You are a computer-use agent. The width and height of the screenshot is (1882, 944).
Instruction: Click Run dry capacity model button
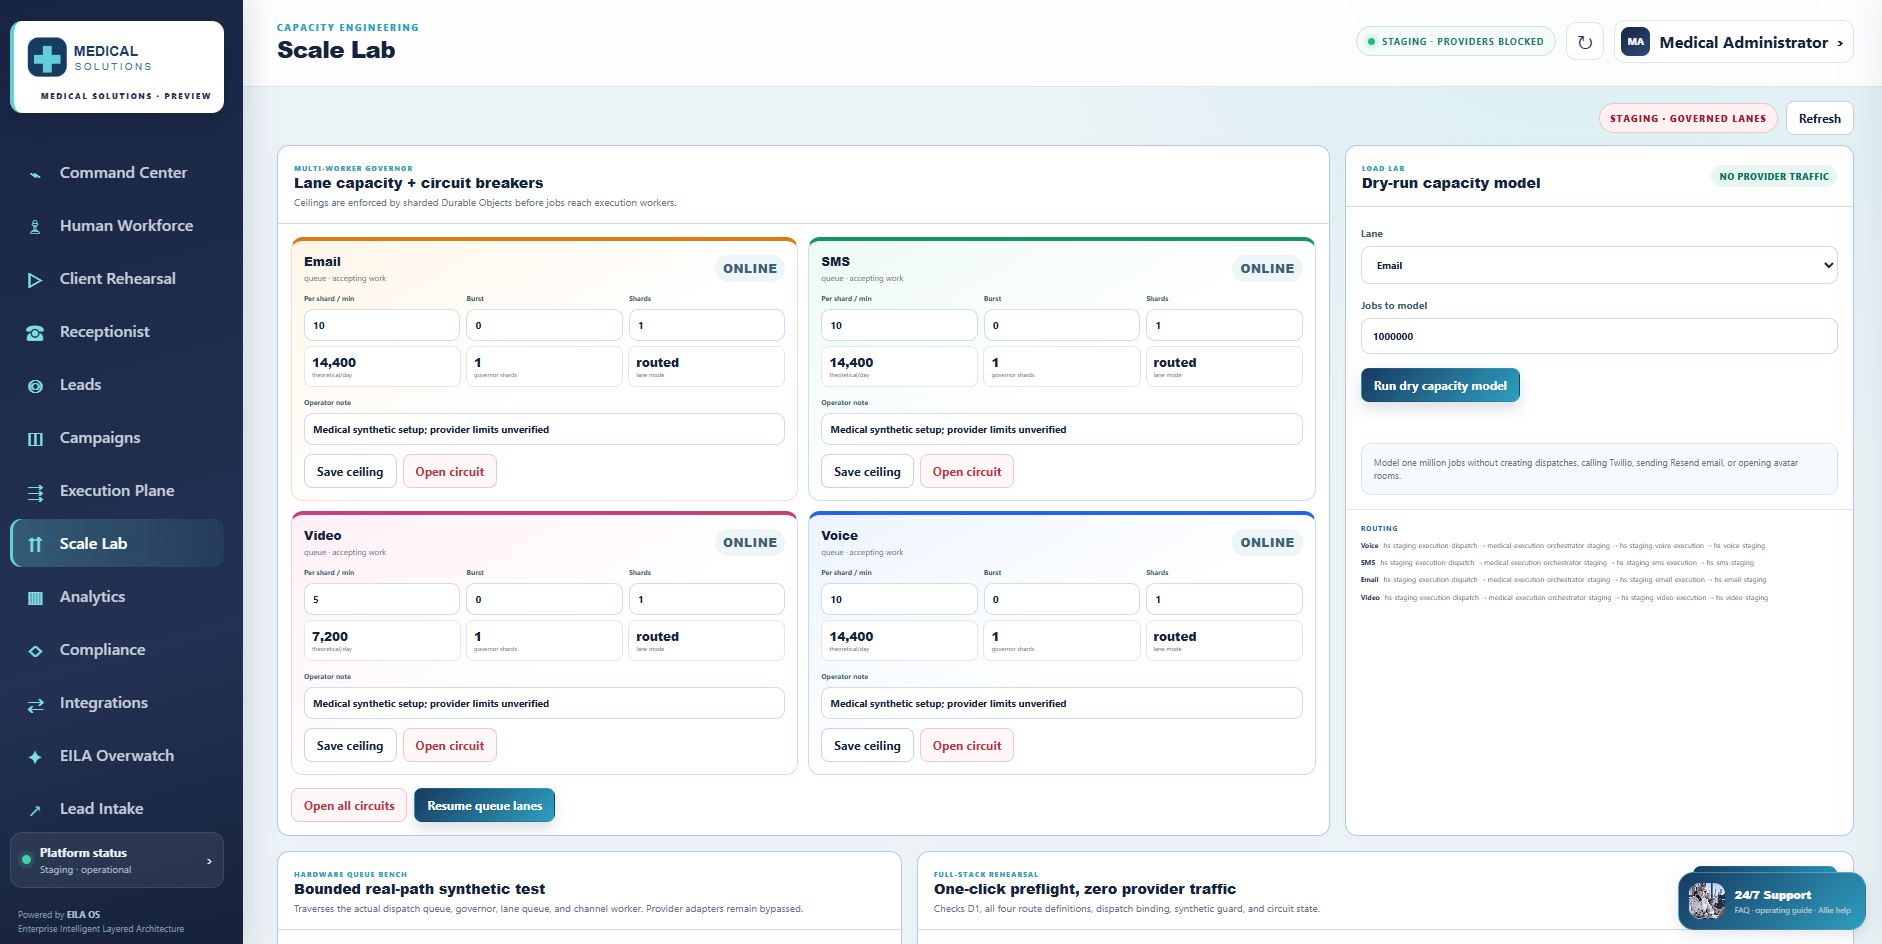point(1440,386)
